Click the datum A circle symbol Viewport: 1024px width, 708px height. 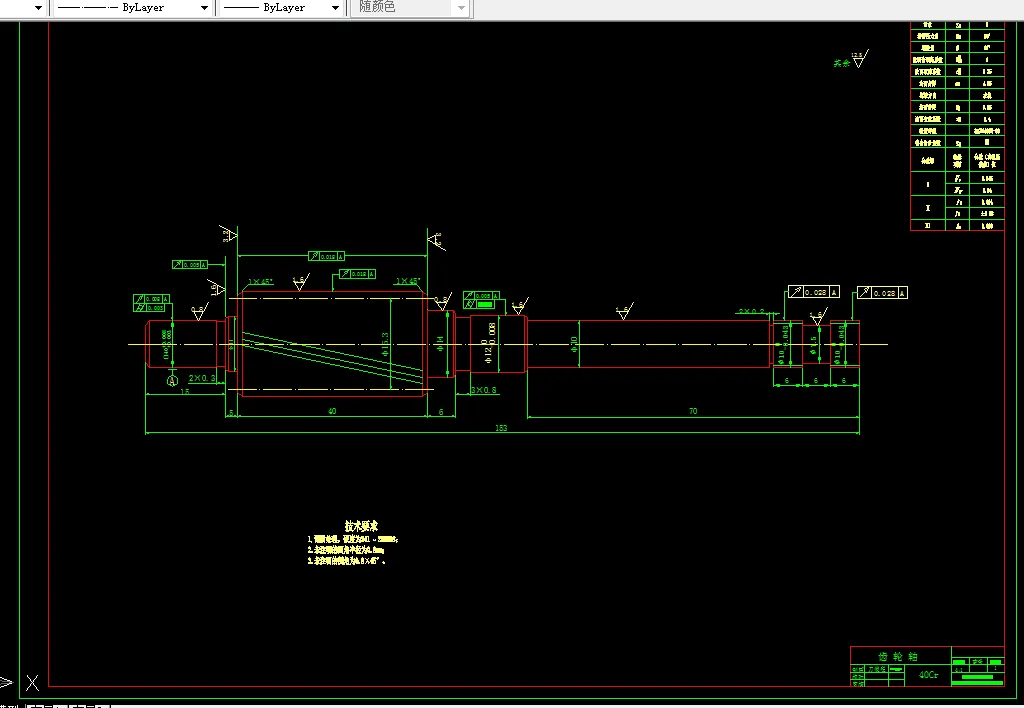[172, 380]
